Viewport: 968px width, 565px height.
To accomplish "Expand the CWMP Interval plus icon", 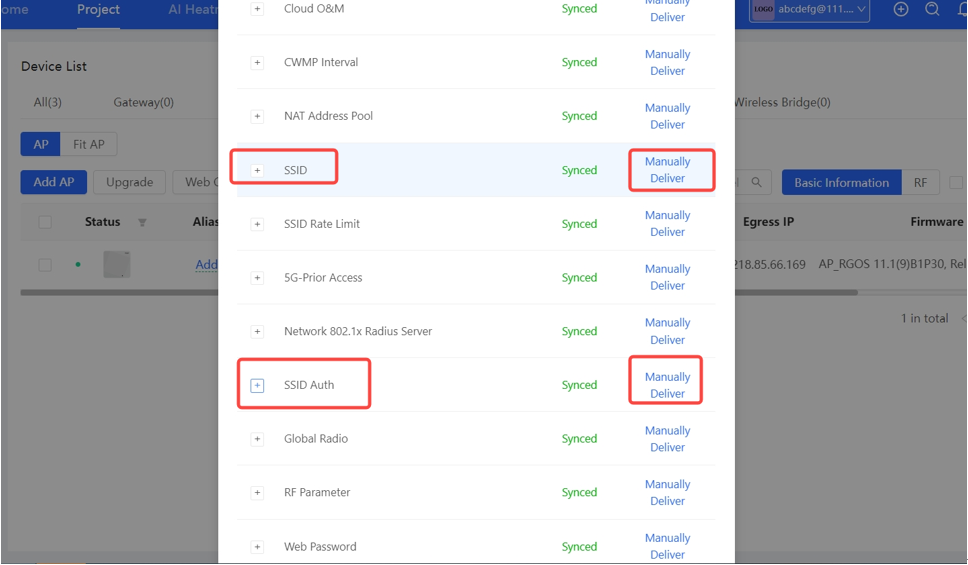I will coord(257,63).
